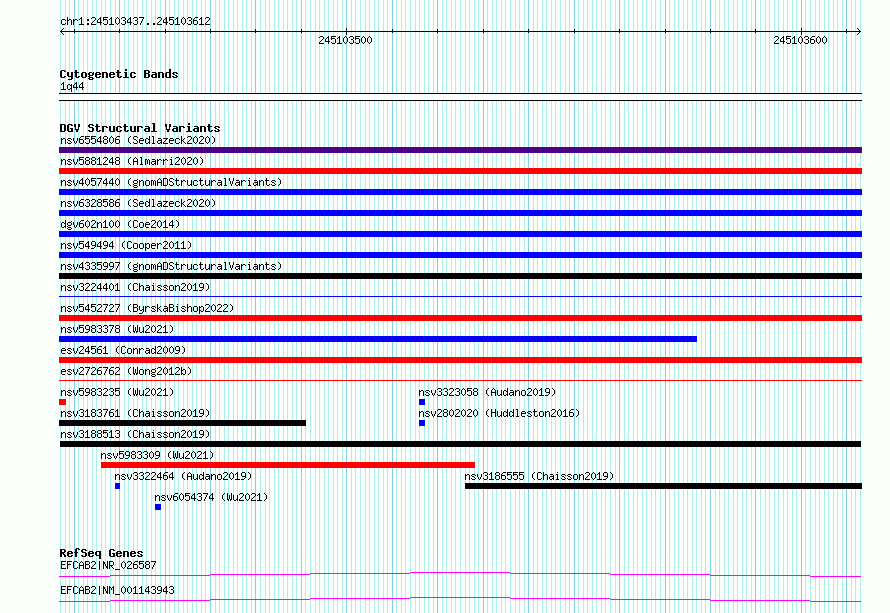Open esv2726762 (Wong2012b) label

[x=126, y=371]
